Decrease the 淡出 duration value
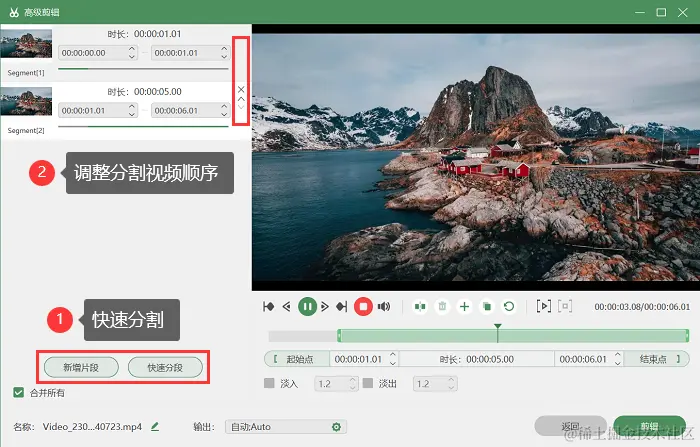700x447 pixels. pos(451,387)
